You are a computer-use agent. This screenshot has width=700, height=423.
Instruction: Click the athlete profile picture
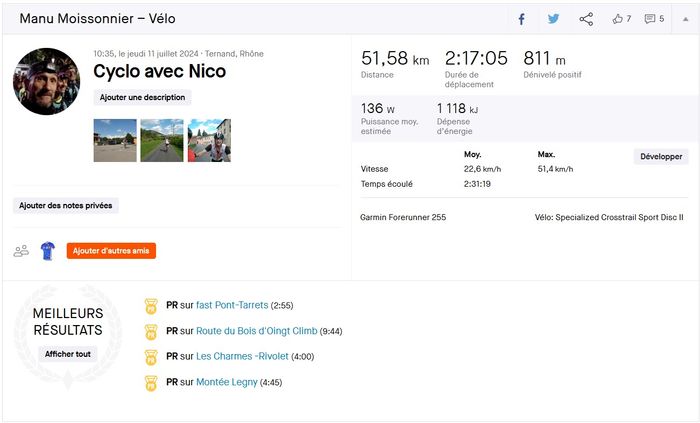(x=46, y=81)
